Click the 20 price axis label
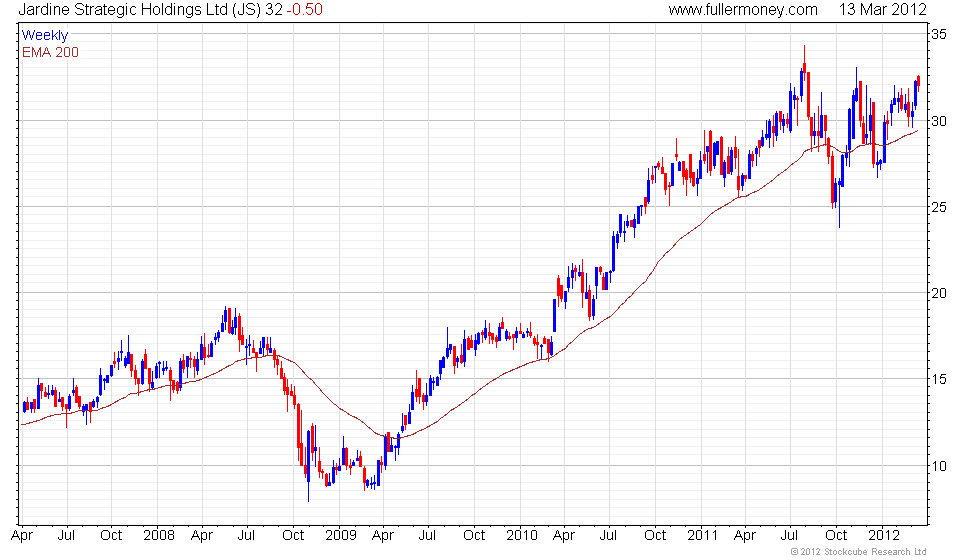The image size is (980, 560). click(x=938, y=293)
